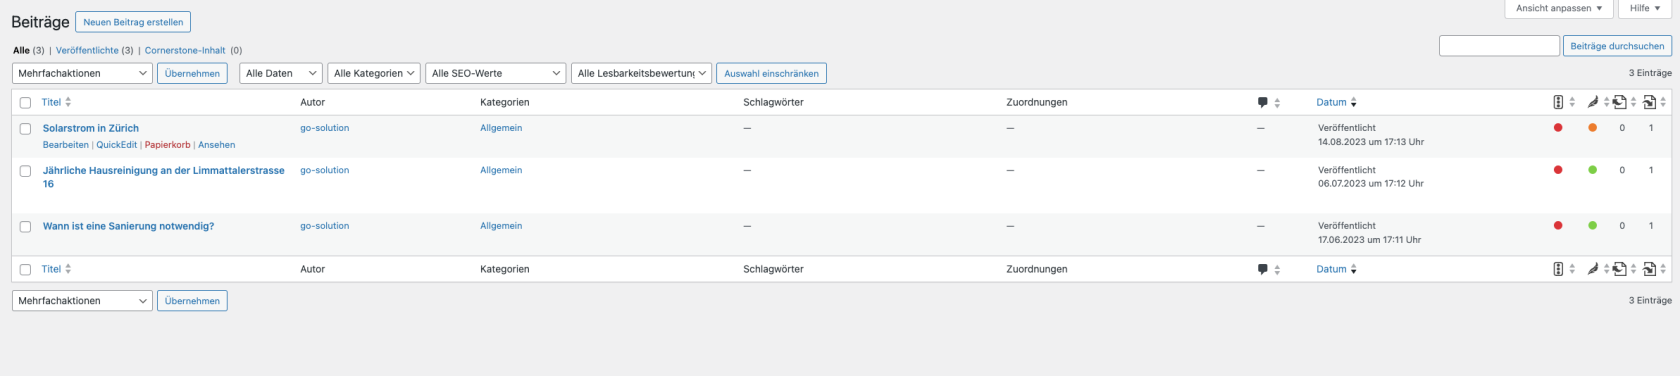Sort by received links icon in bottom footer

point(1650,269)
